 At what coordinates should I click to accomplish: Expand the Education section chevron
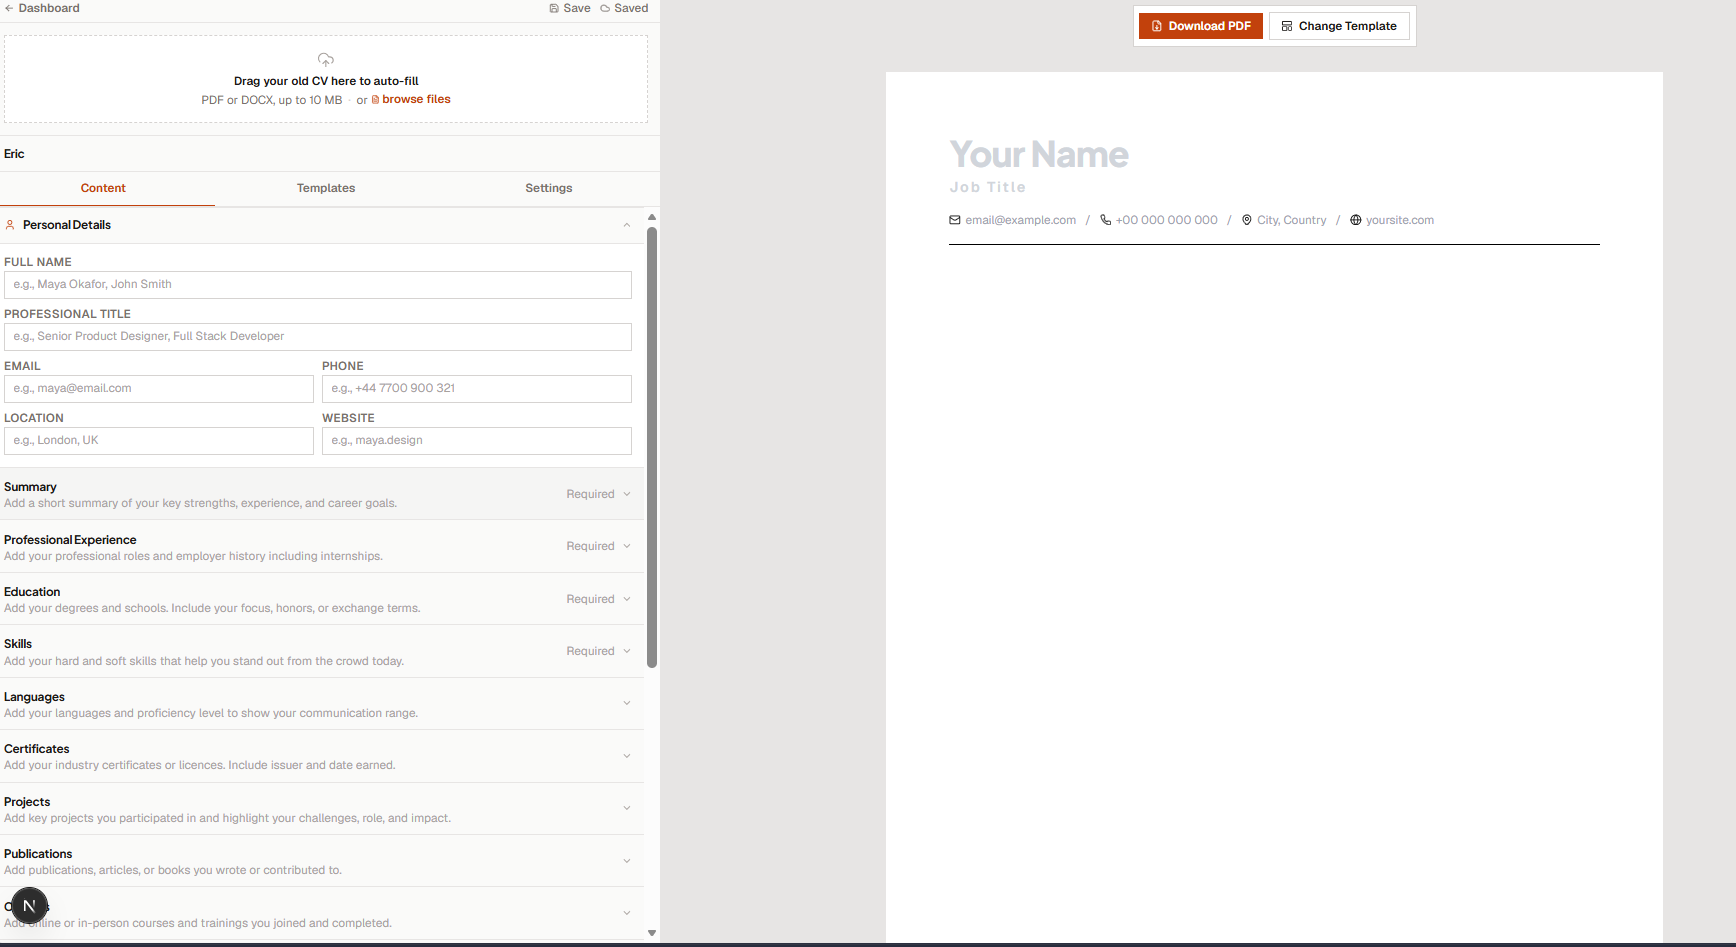click(627, 599)
